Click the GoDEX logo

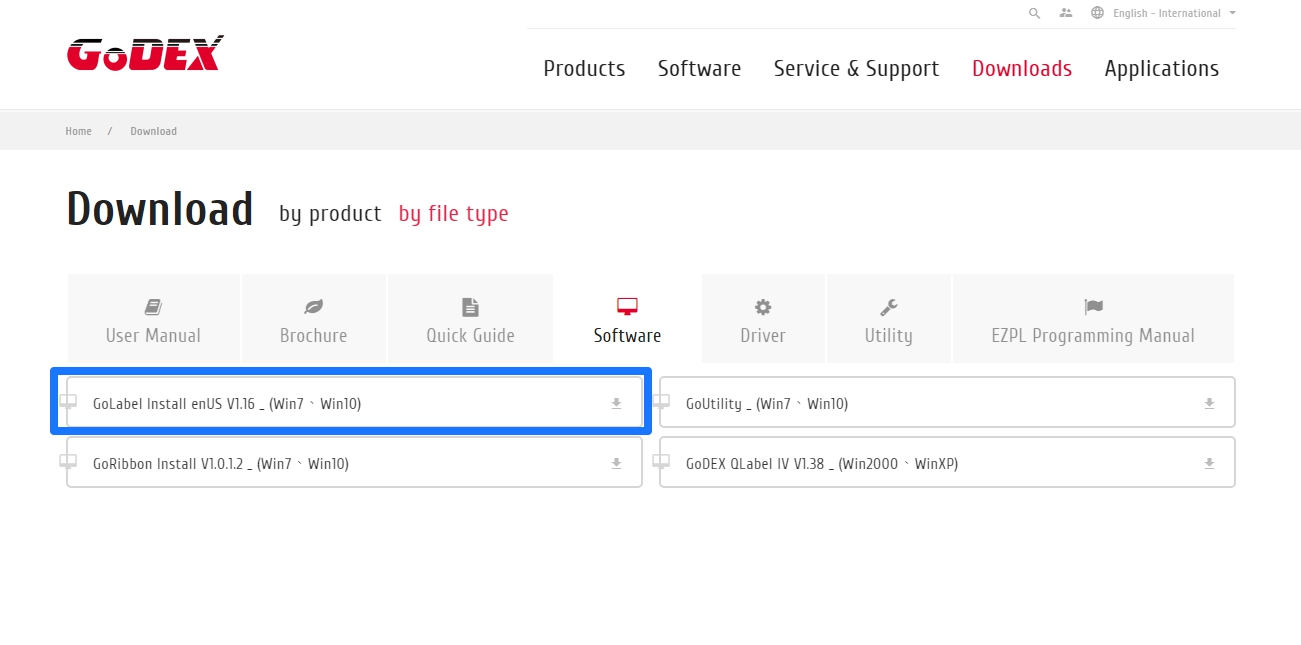(x=145, y=54)
